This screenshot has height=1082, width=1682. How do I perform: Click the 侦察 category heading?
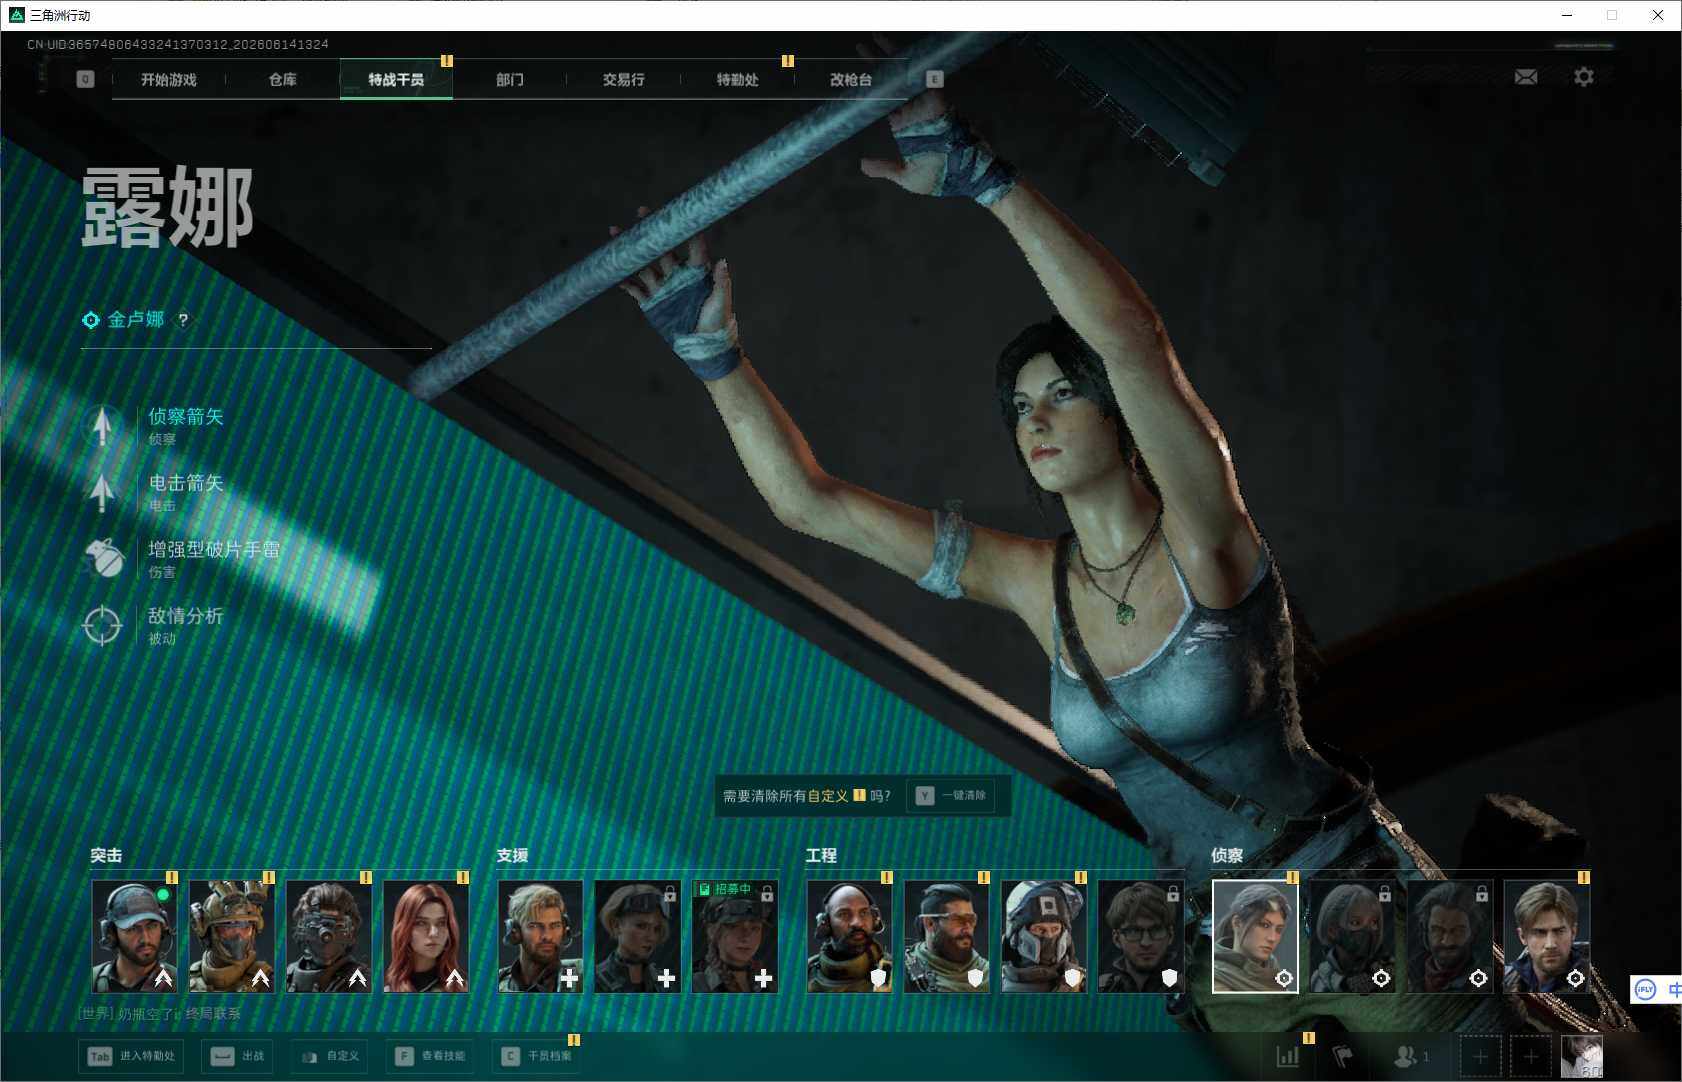[1227, 856]
